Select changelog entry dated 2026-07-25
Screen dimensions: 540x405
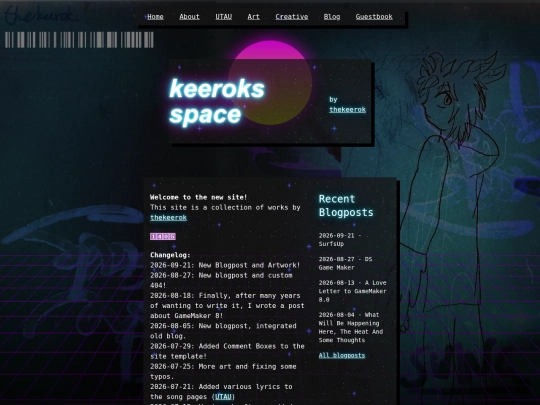tap(223, 371)
